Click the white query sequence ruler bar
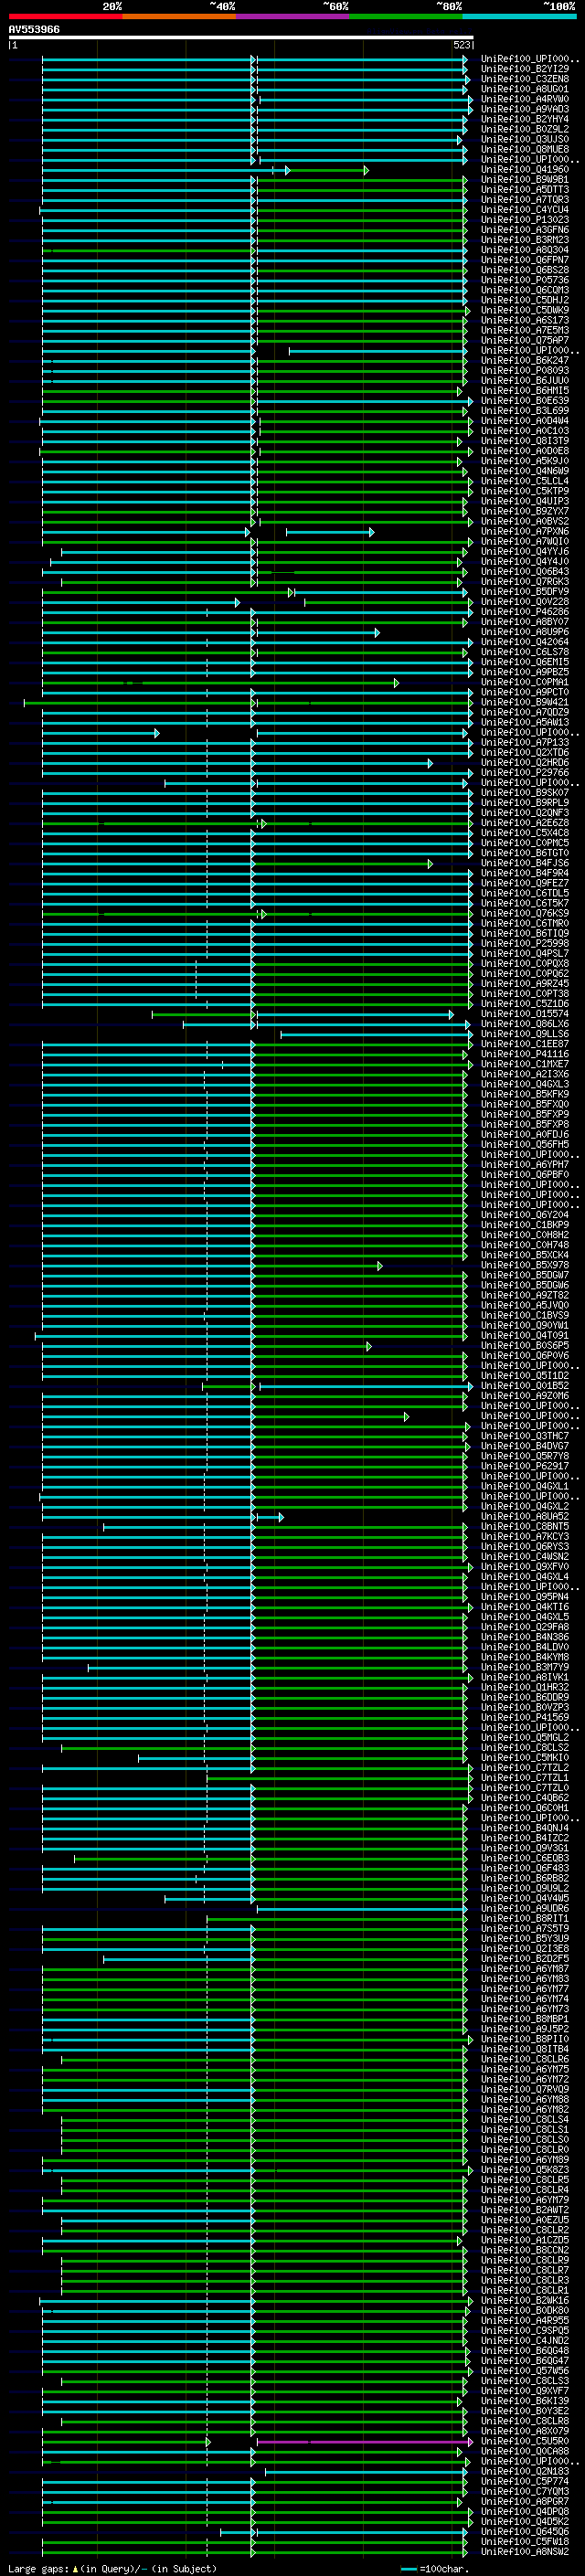Image resolution: width=585 pixels, height=2576 pixels. (x=241, y=38)
